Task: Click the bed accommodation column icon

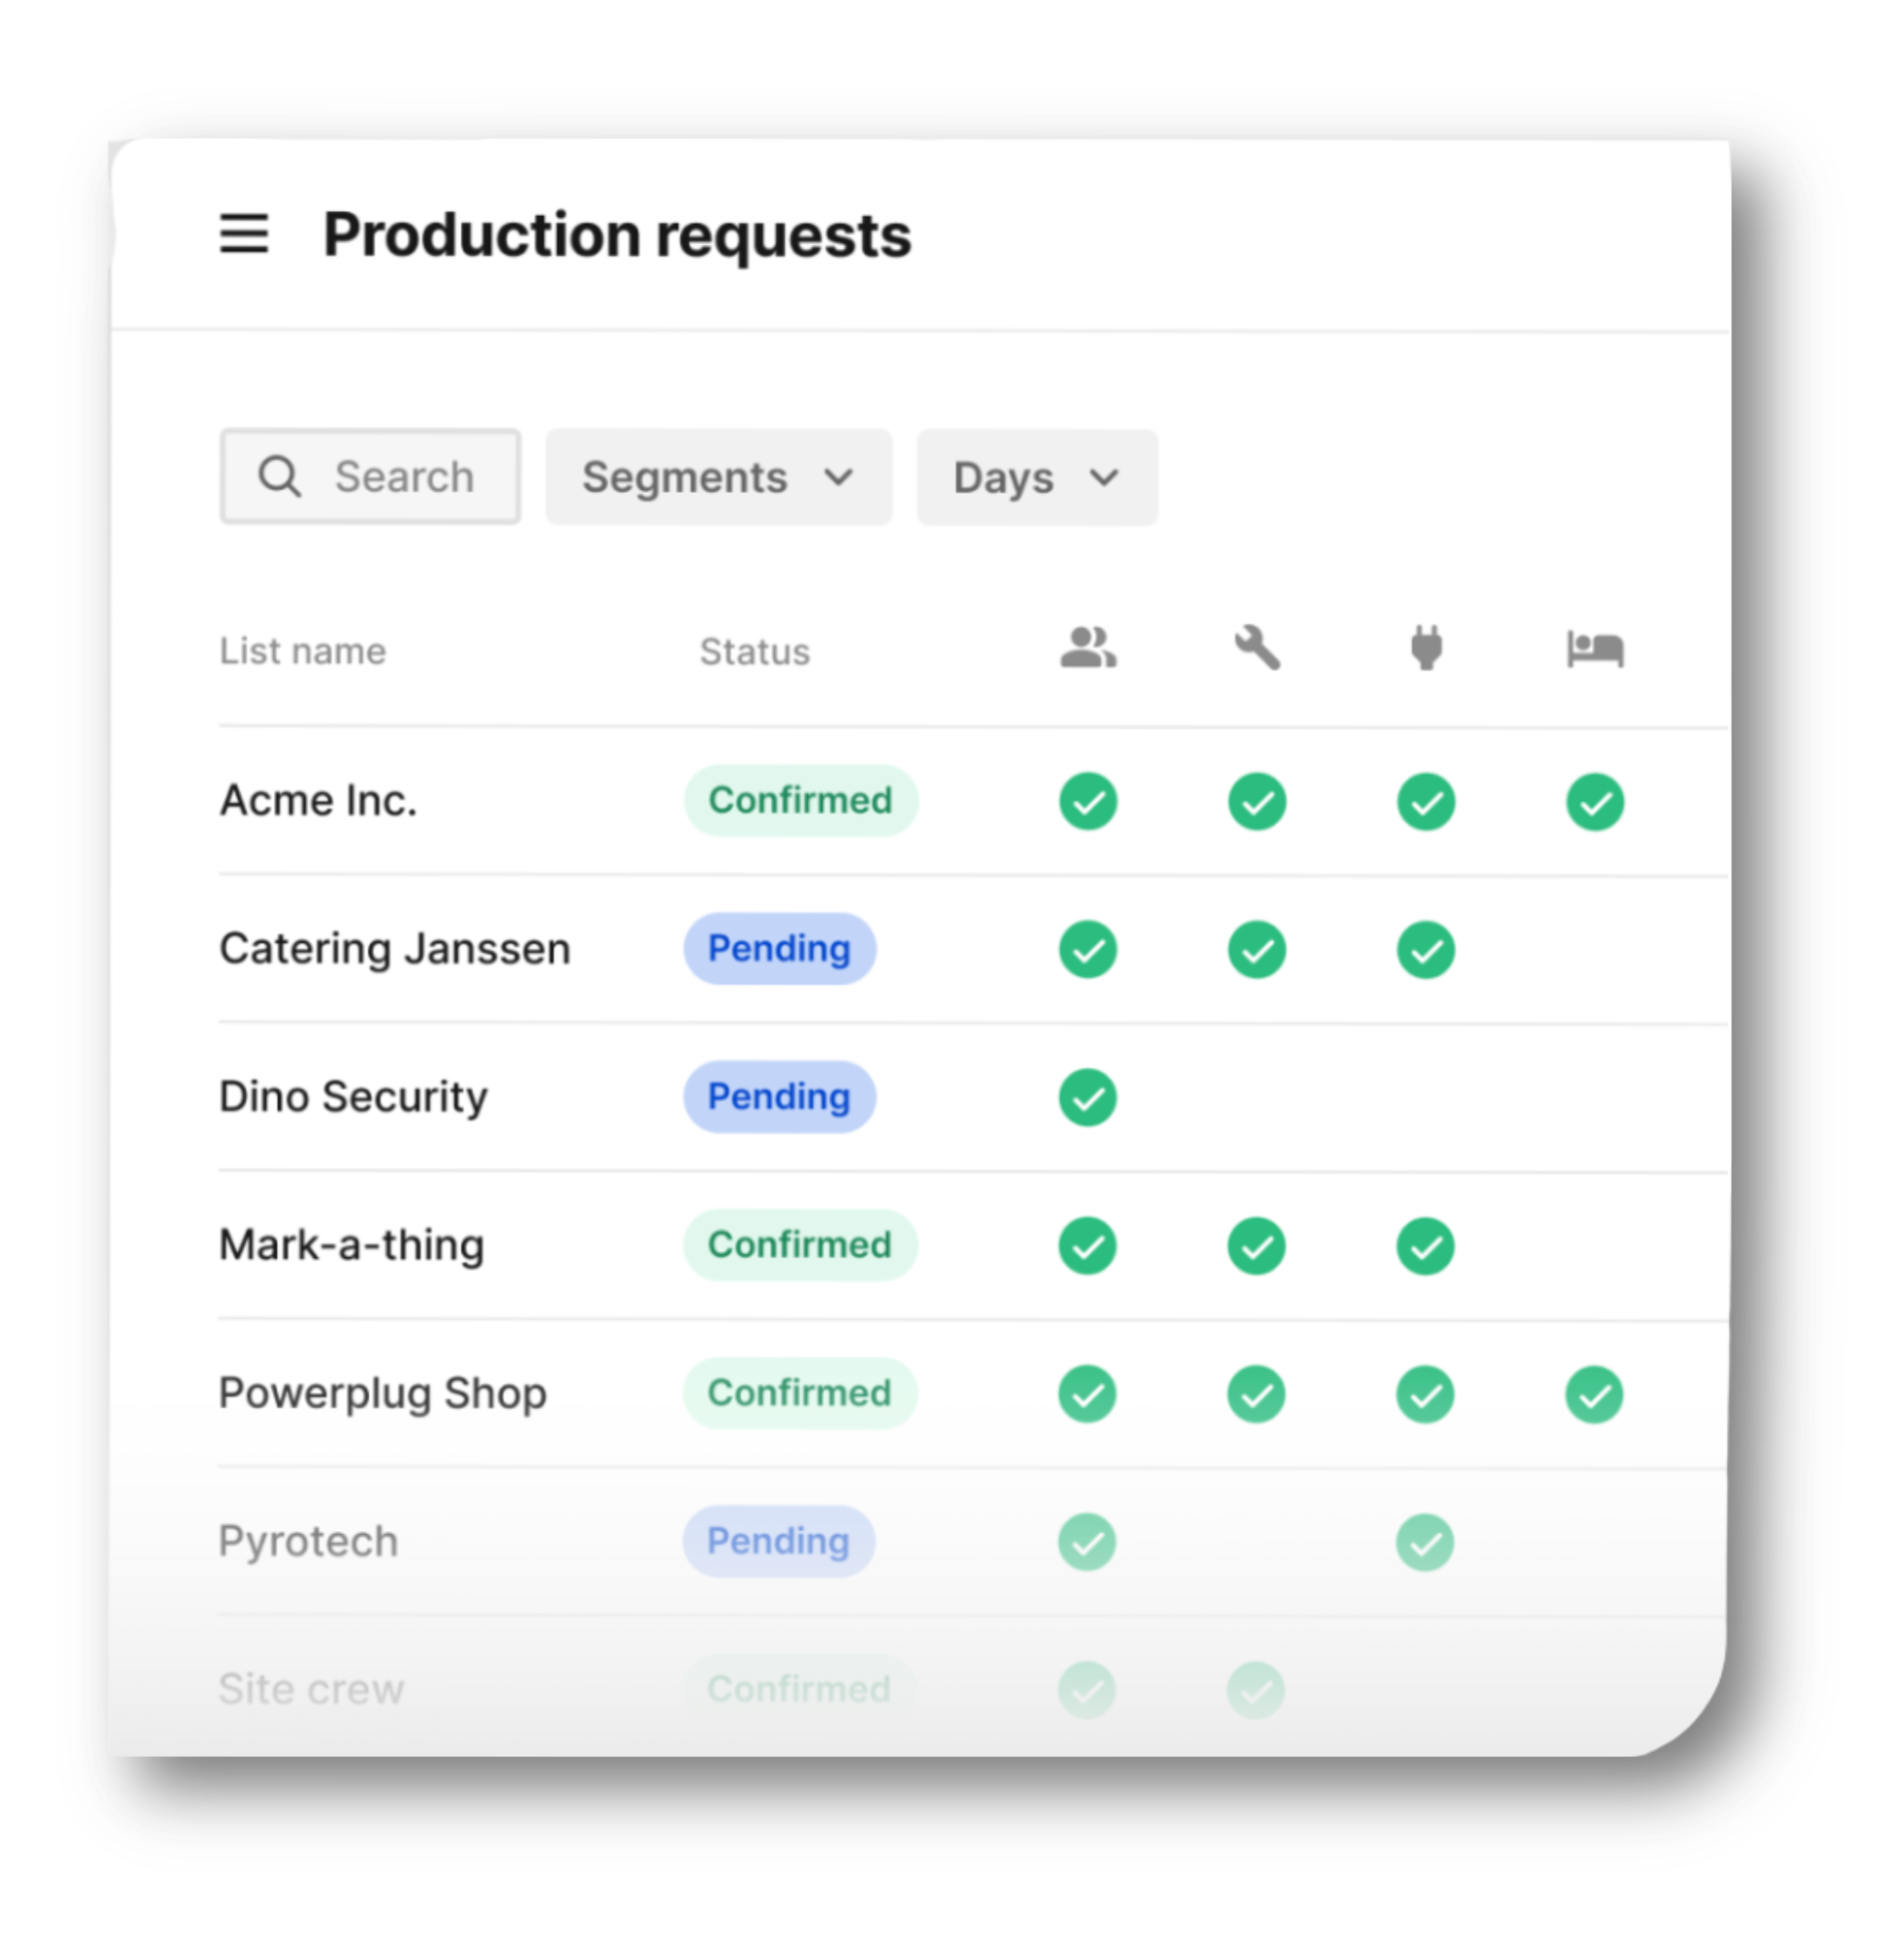Action: click(x=1595, y=648)
